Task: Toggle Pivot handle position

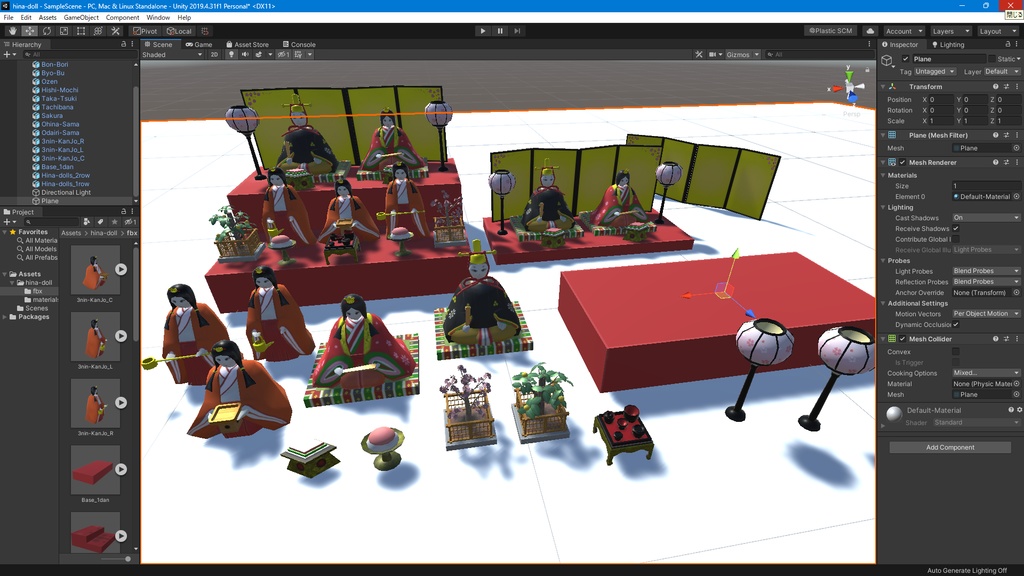Action: [x=145, y=31]
